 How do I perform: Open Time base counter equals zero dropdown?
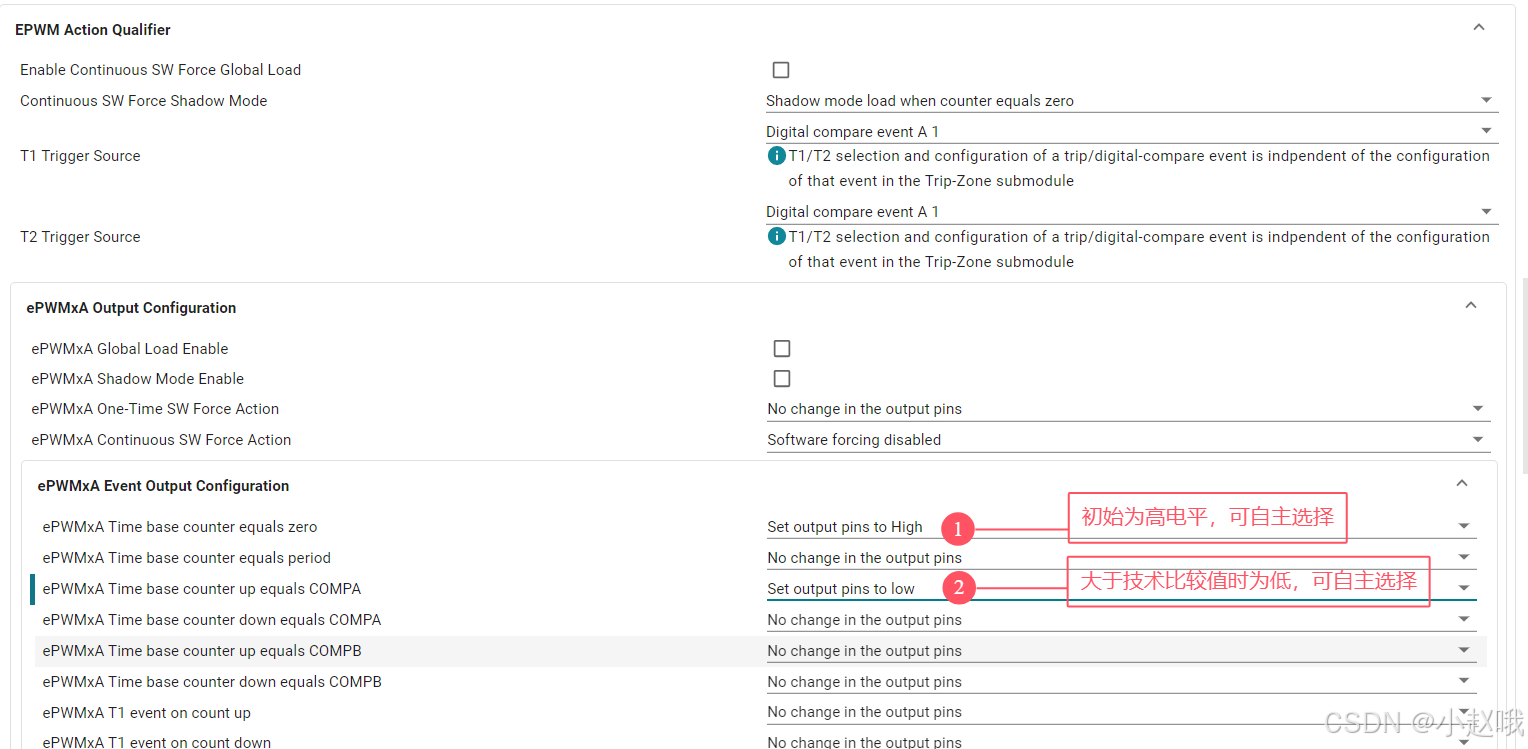1121,527
